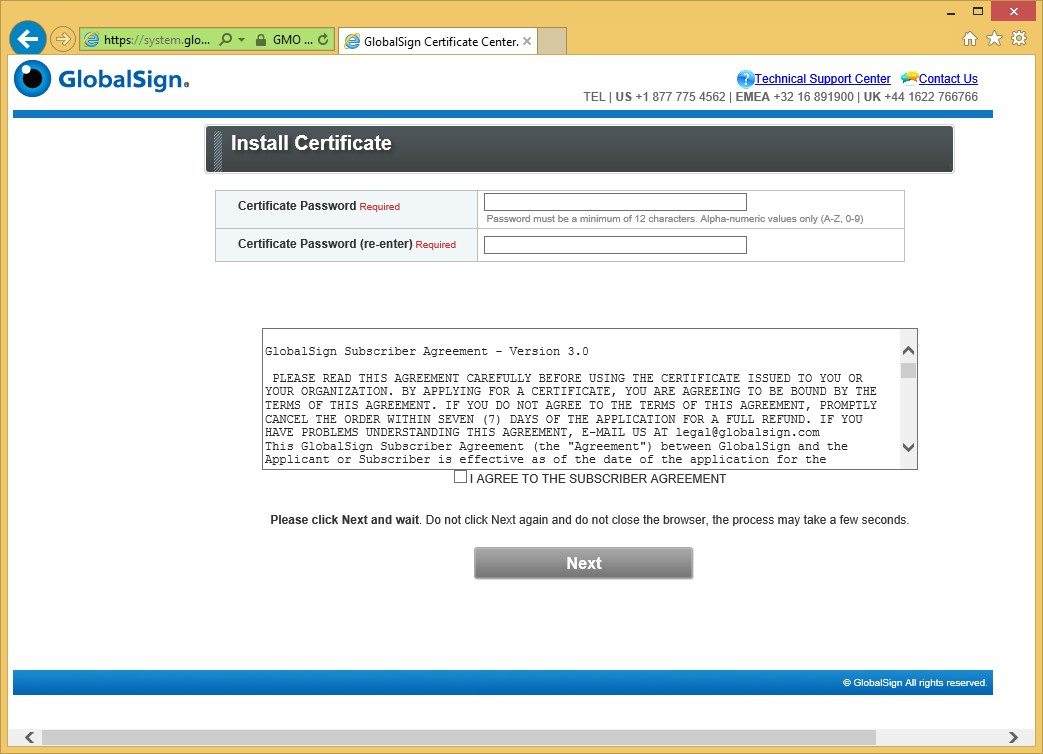Go to the browser Home icon
Image resolution: width=1043 pixels, height=754 pixels.
(969, 39)
